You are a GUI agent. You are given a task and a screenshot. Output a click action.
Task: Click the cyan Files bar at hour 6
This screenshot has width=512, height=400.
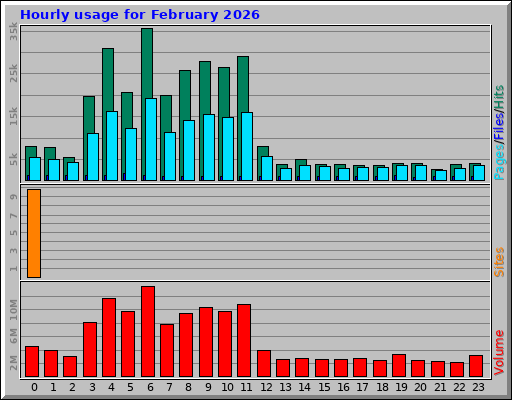pos(151,139)
